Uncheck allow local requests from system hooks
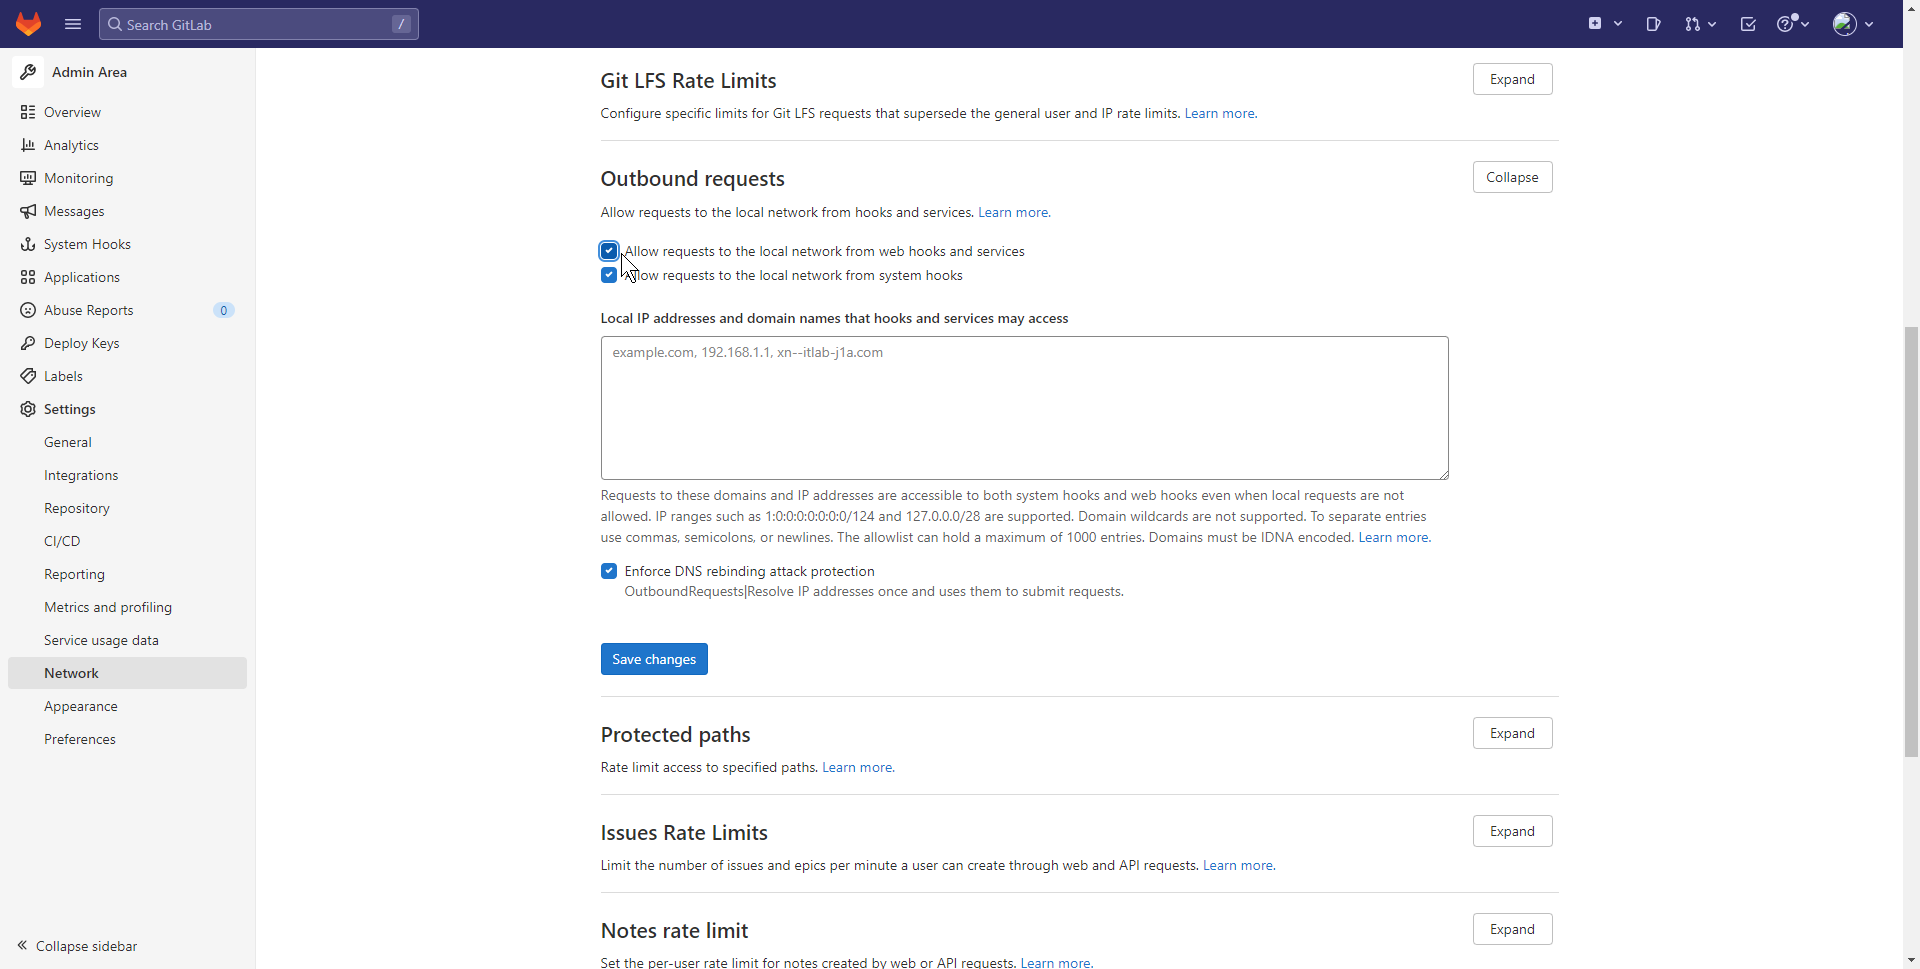 [x=609, y=275]
